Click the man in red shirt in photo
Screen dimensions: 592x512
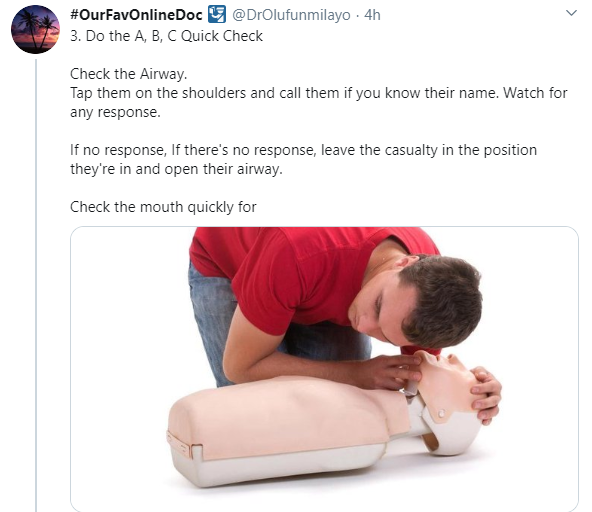click(332, 298)
